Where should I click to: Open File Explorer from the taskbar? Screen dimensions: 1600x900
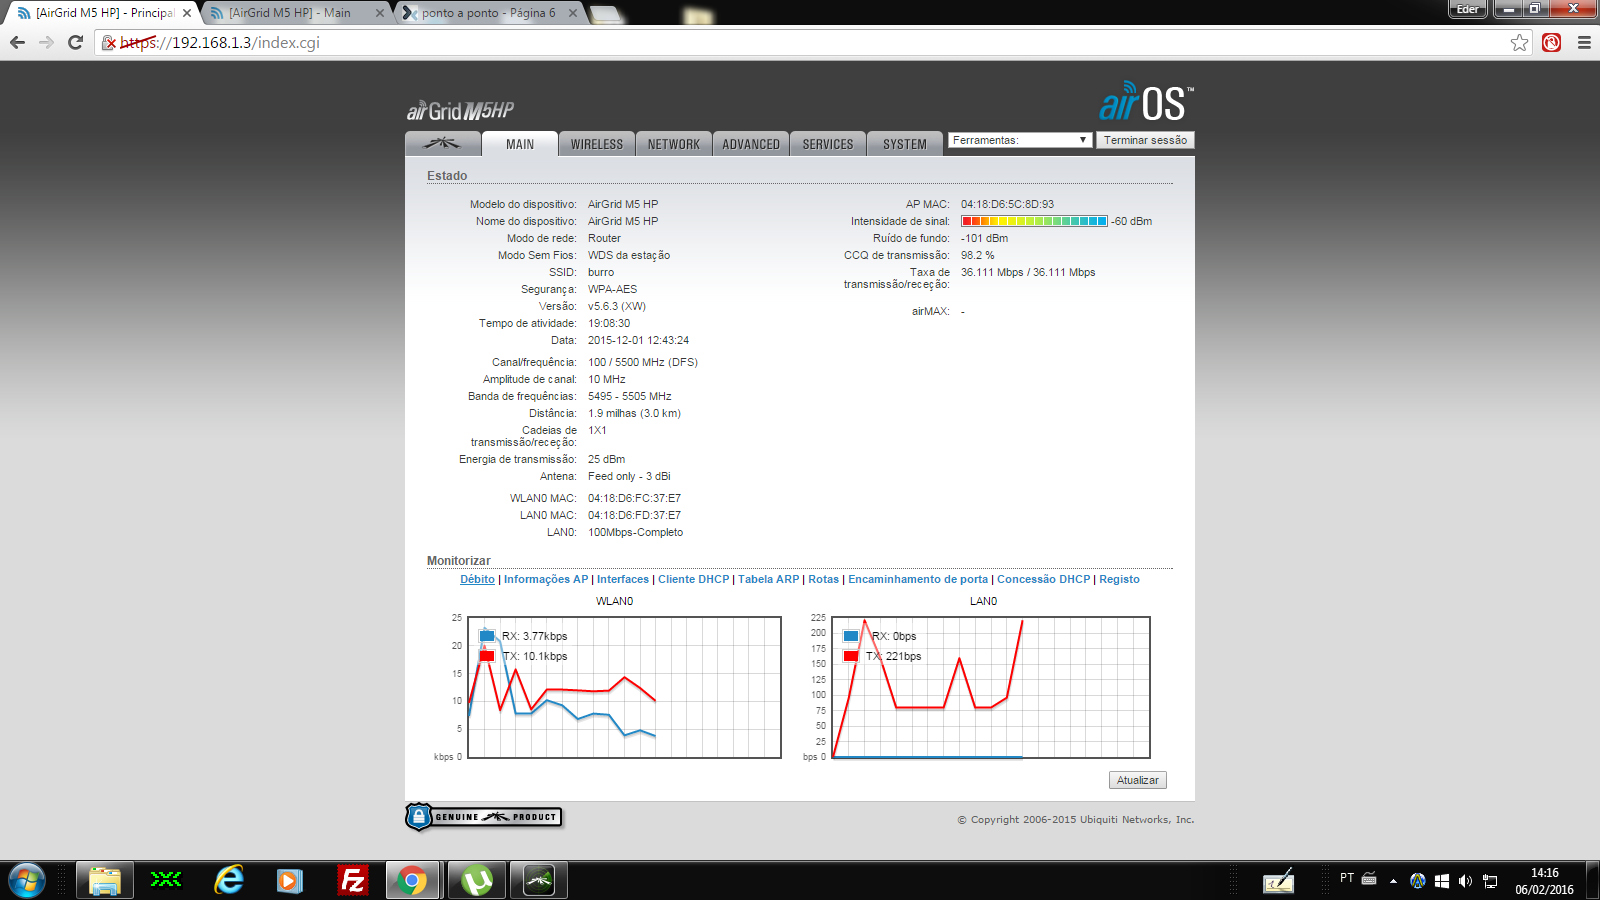point(104,881)
